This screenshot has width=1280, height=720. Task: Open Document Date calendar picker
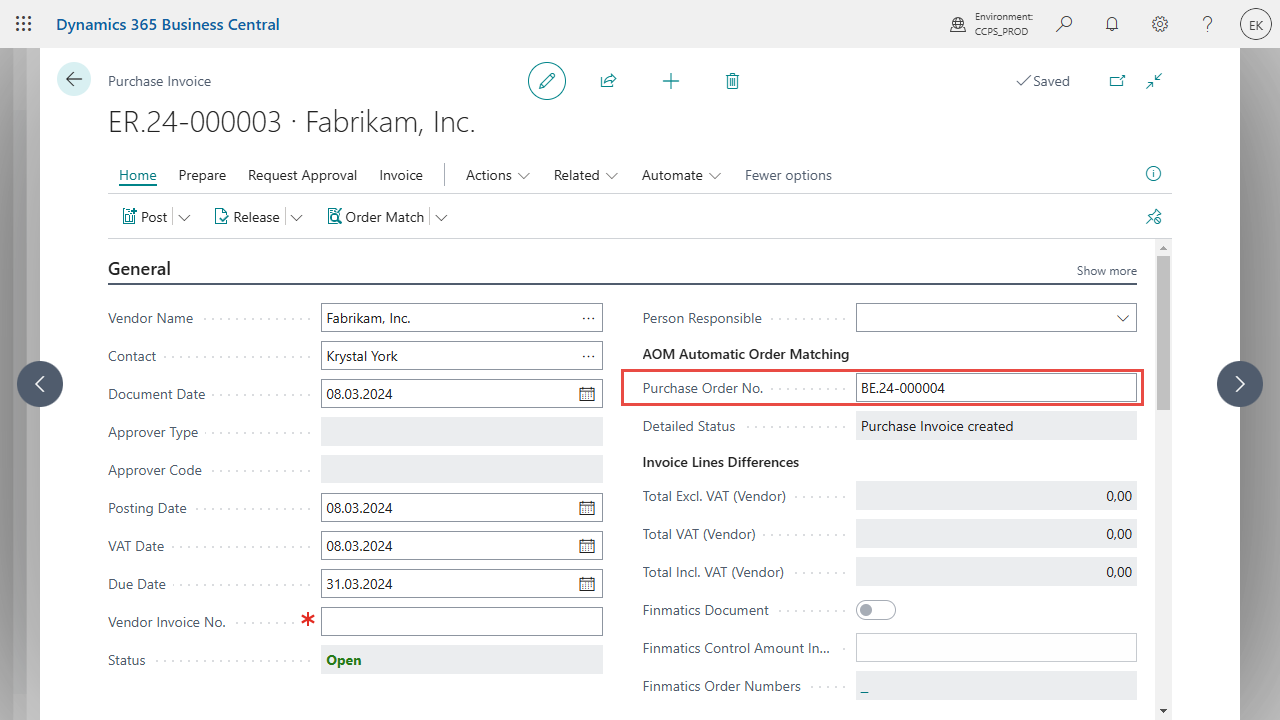point(587,394)
